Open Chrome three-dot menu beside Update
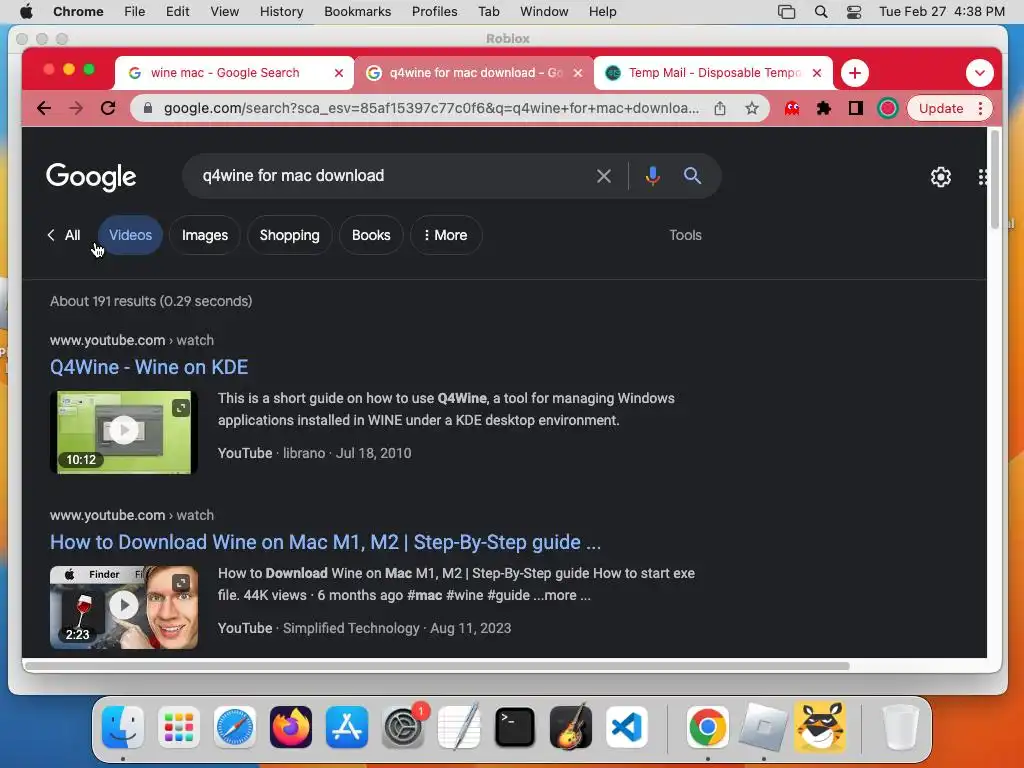The height and width of the screenshot is (768, 1024). [x=980, y=108]
